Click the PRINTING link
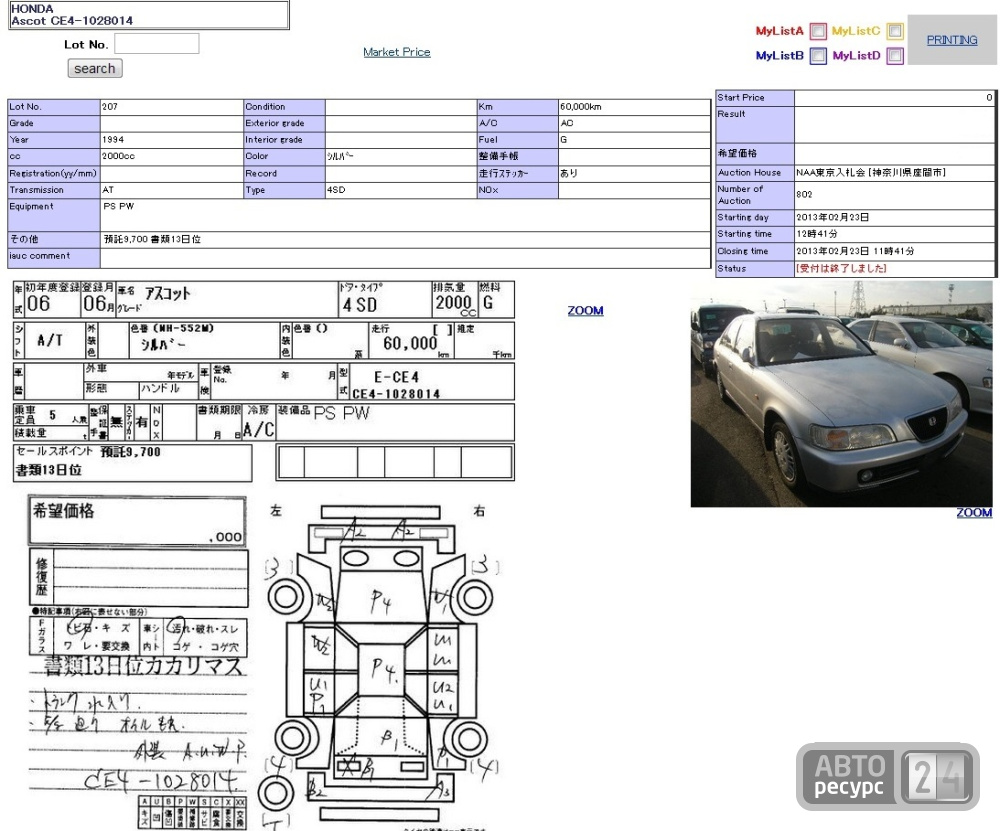Screen dimensions: 1000x831 [x=952, y=40]
